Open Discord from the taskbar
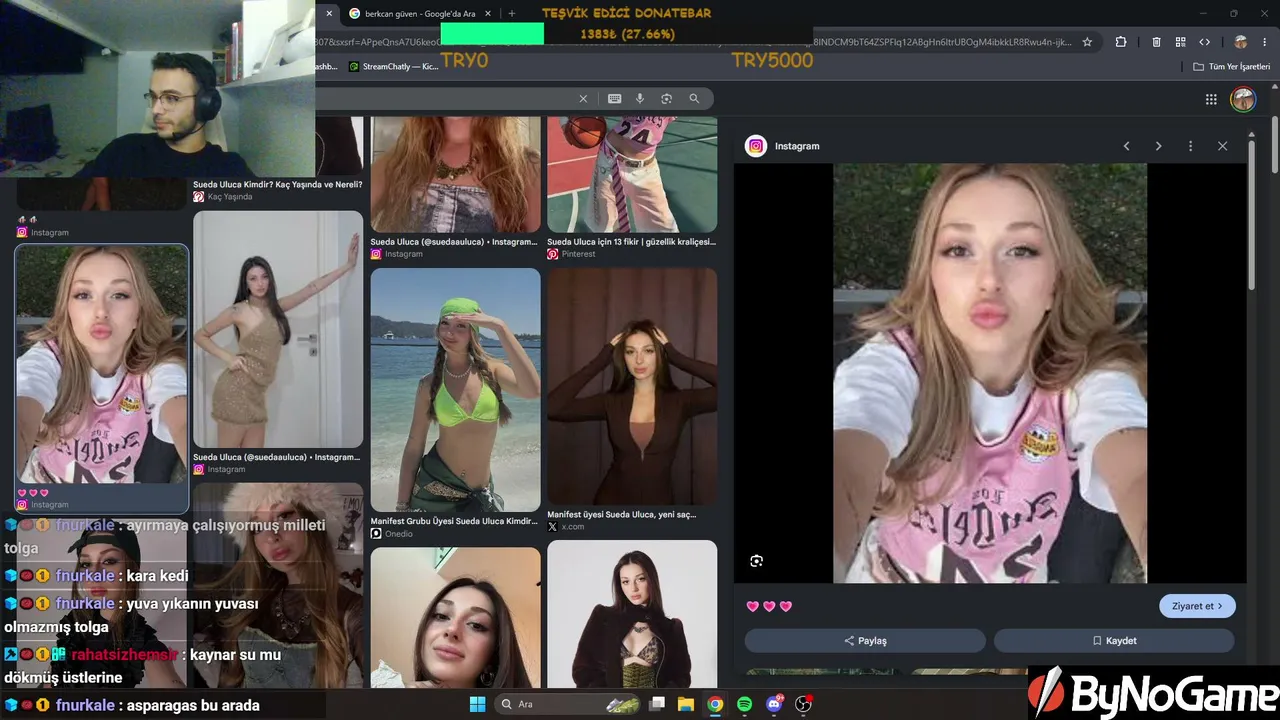The height and width of the screenshot is (720, 1280). [773, 704]
